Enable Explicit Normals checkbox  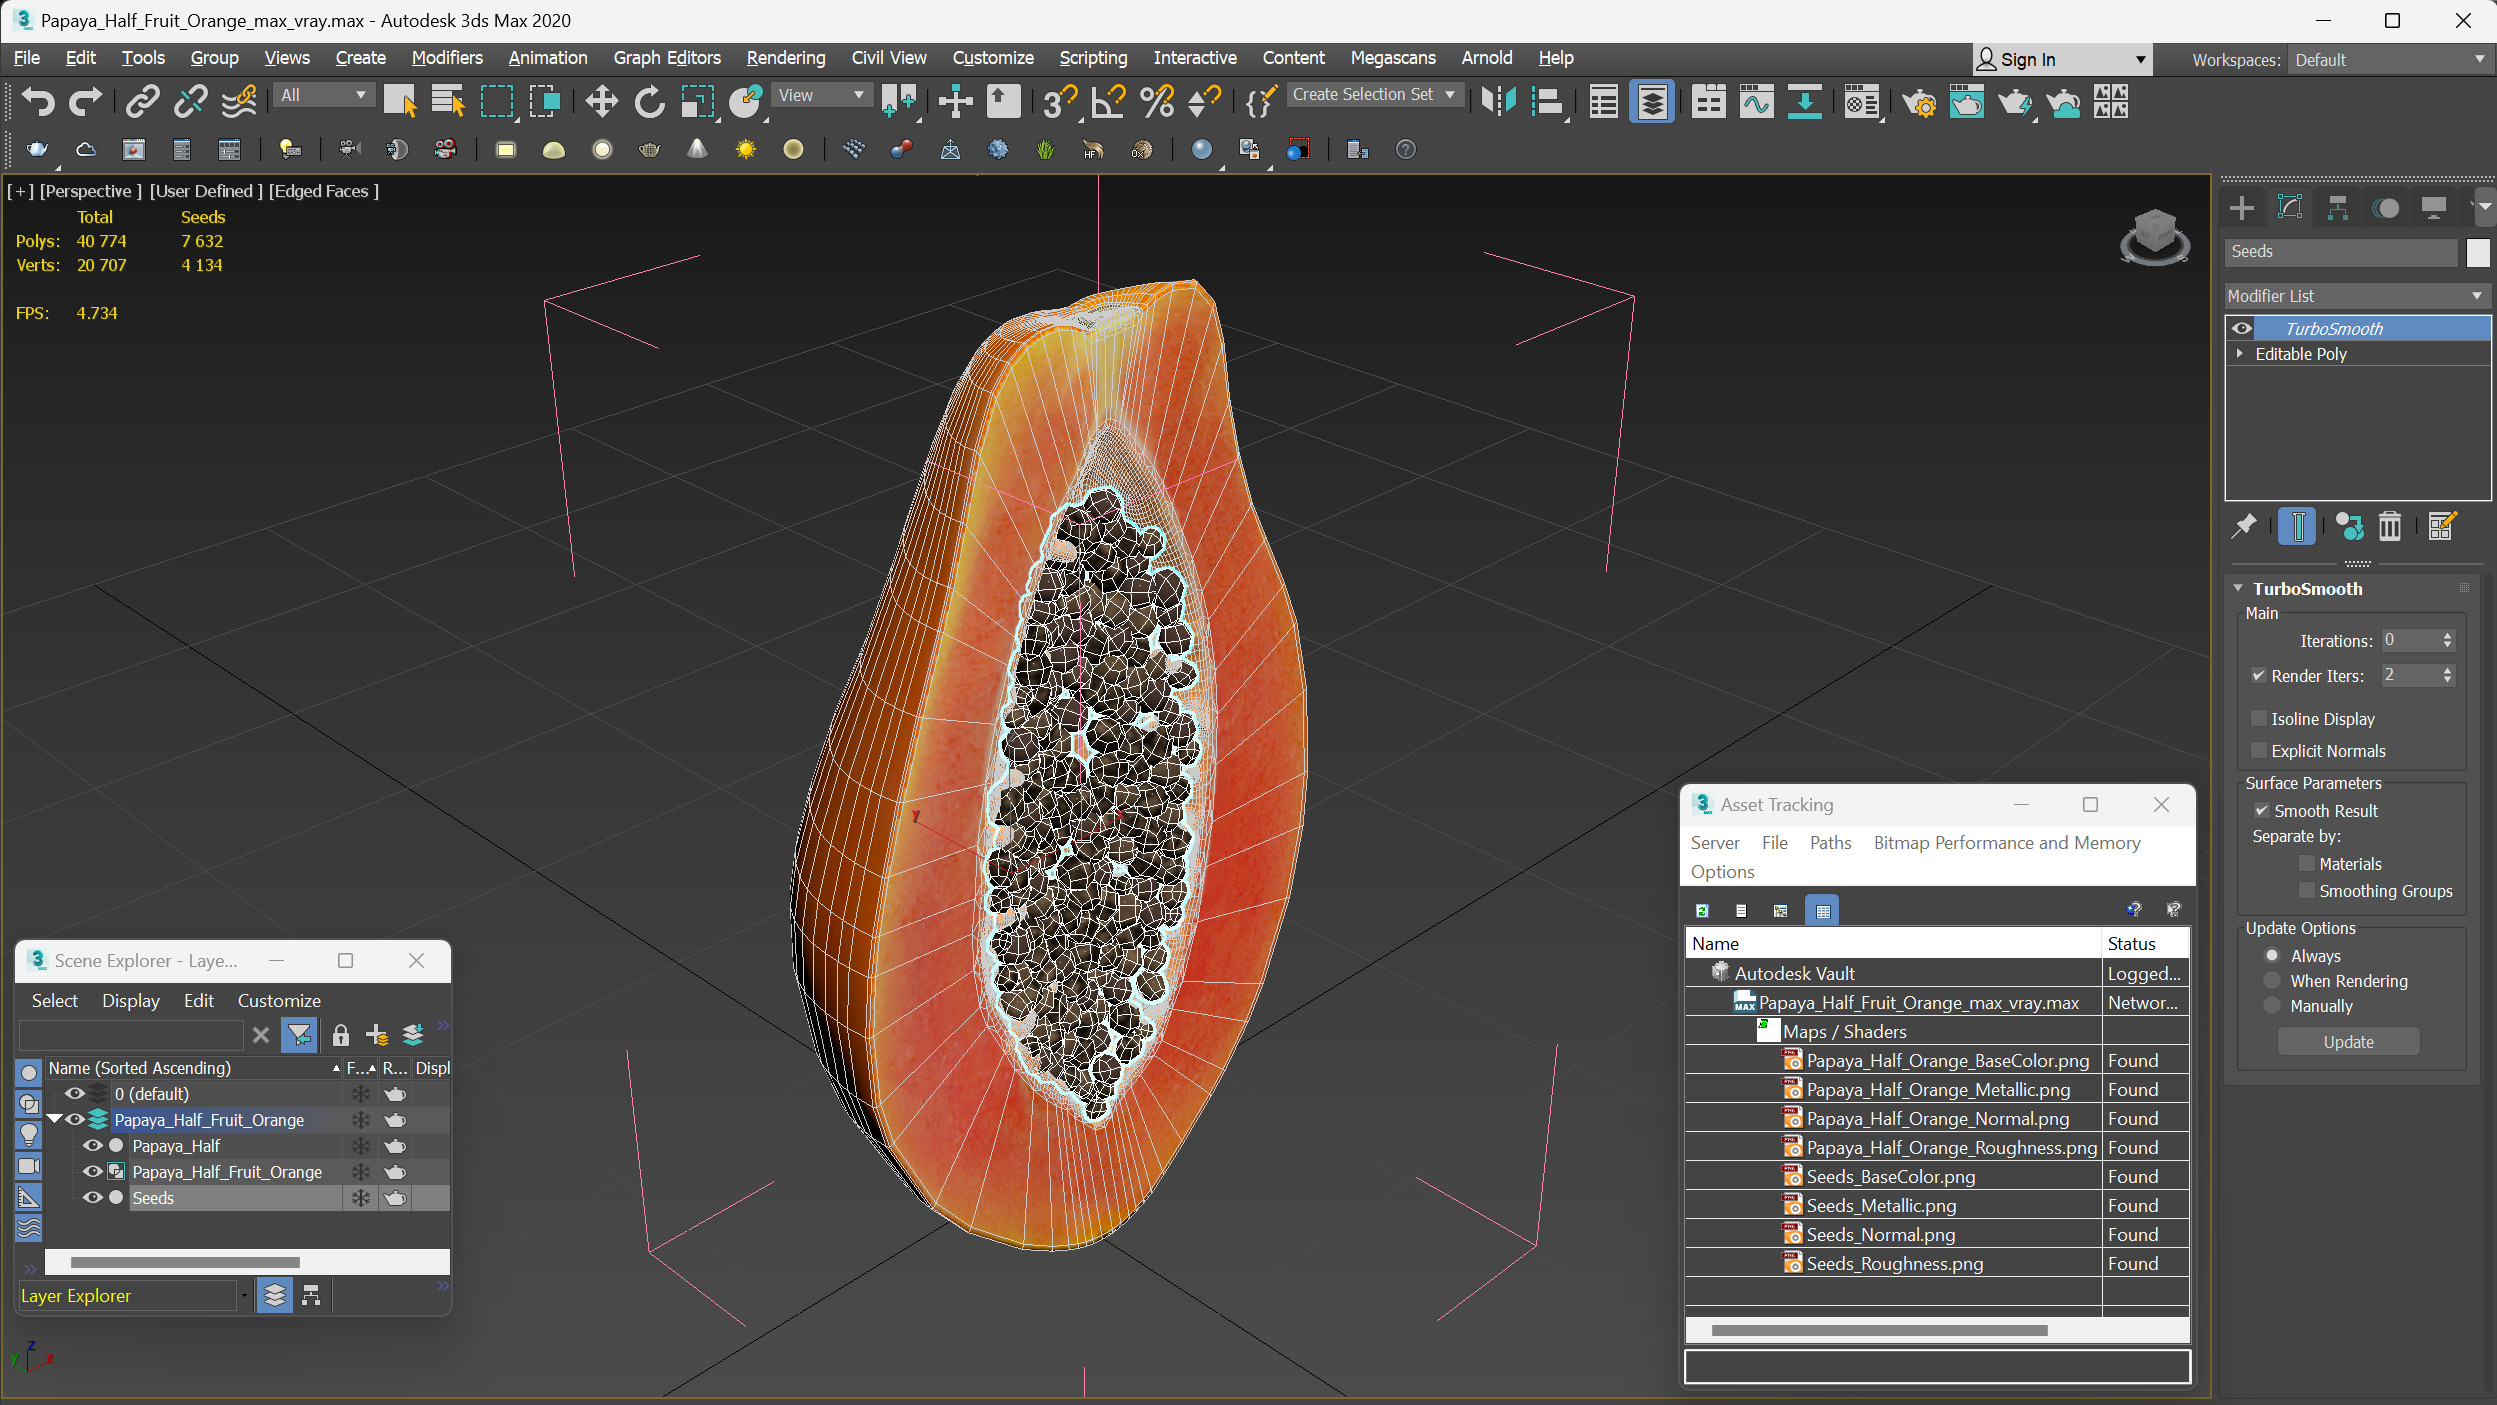(x=2258, y=750)
